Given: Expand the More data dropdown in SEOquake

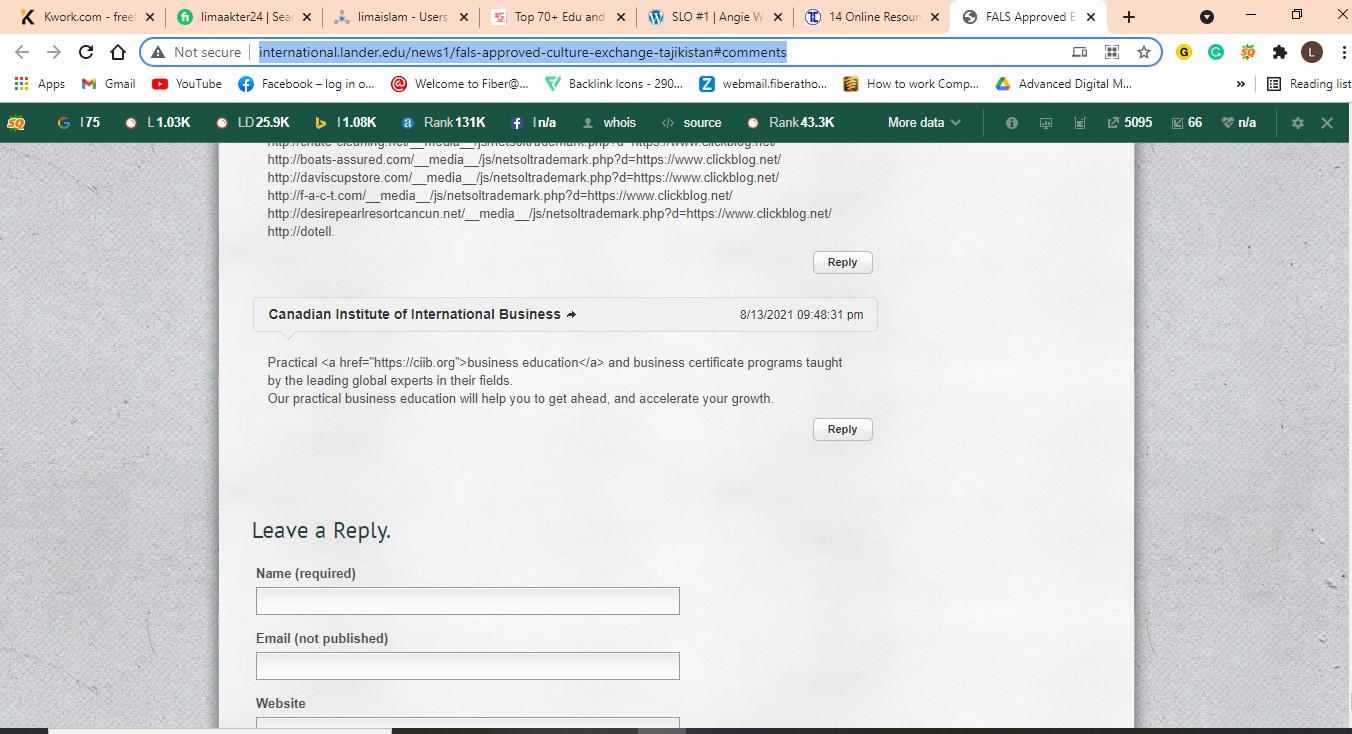Looking at the screenshot, I should point(920,122).
